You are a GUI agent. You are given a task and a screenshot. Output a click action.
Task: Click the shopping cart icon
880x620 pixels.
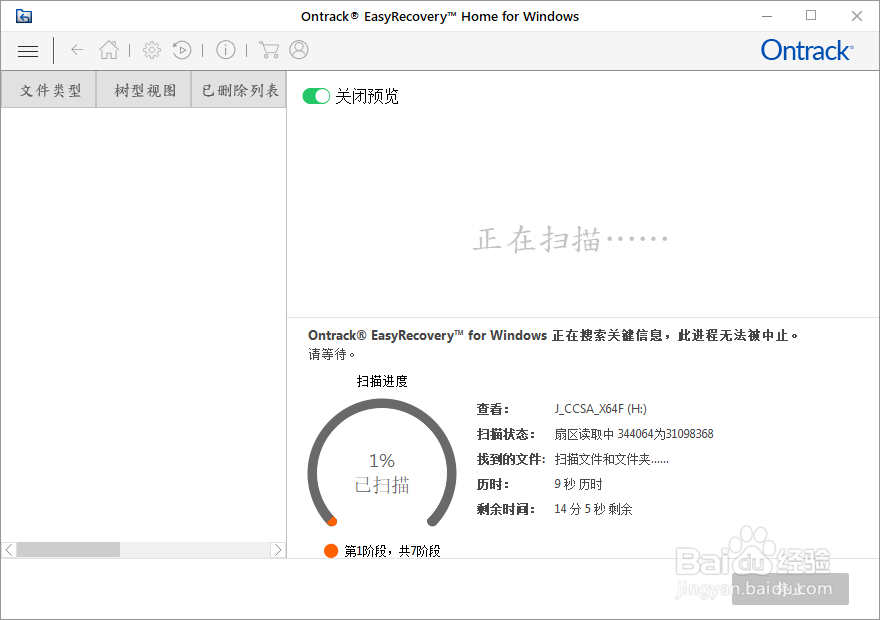coord(269,50)
